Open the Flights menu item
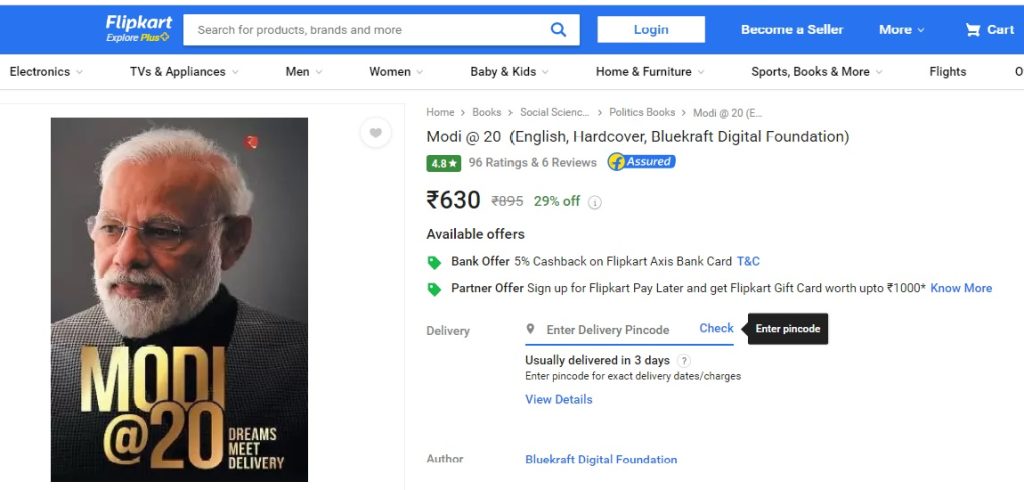 tap(947, 72)
